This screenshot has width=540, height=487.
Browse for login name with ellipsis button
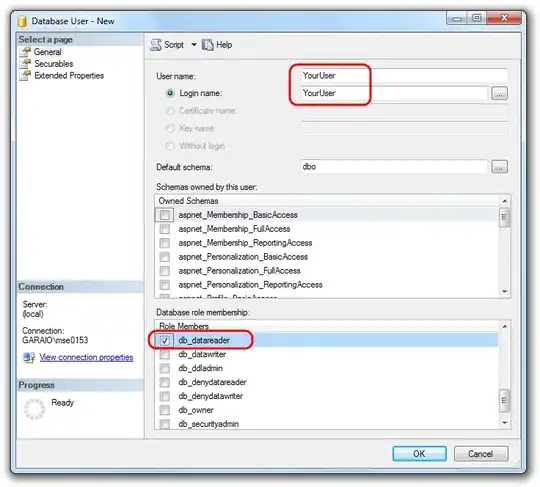click(x=499, y=93)
